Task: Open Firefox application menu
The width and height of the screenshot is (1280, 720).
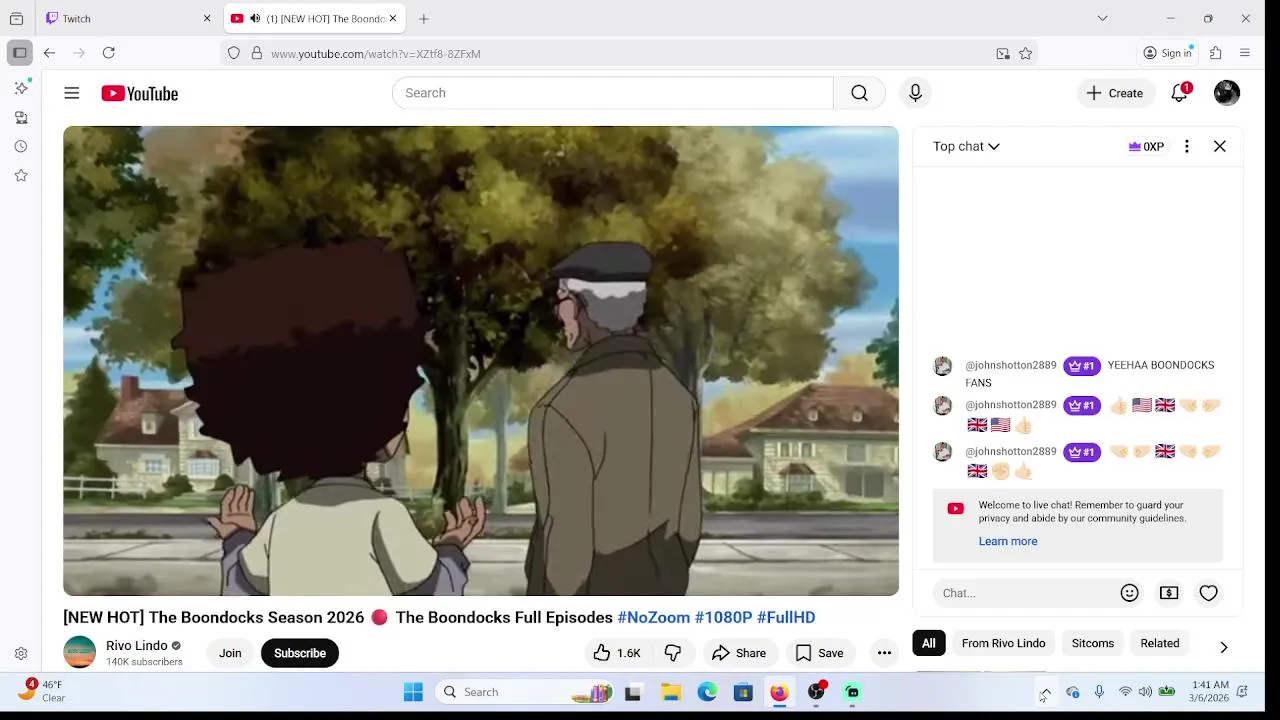Action: (1245, 53)
